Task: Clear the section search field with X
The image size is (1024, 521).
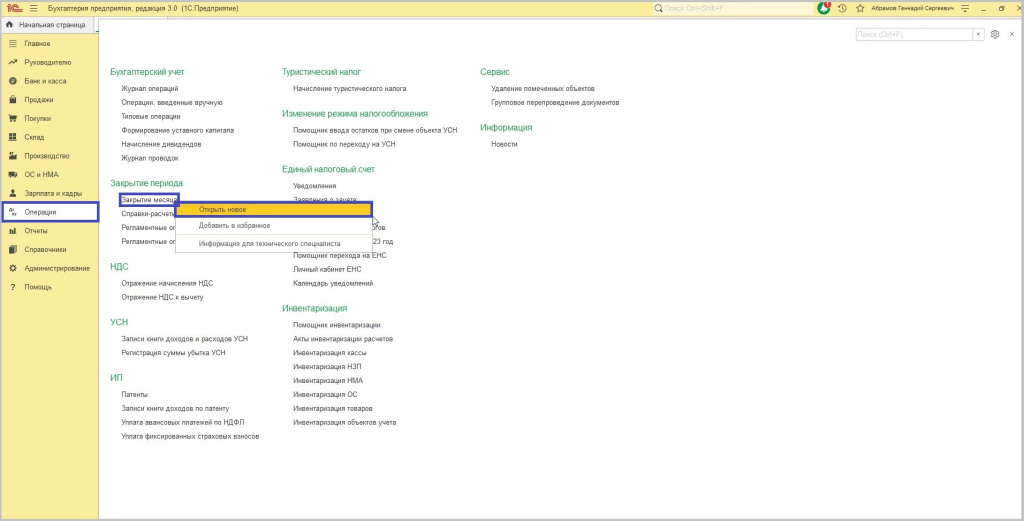Action: pyautogui.click(x=978, y=35)
